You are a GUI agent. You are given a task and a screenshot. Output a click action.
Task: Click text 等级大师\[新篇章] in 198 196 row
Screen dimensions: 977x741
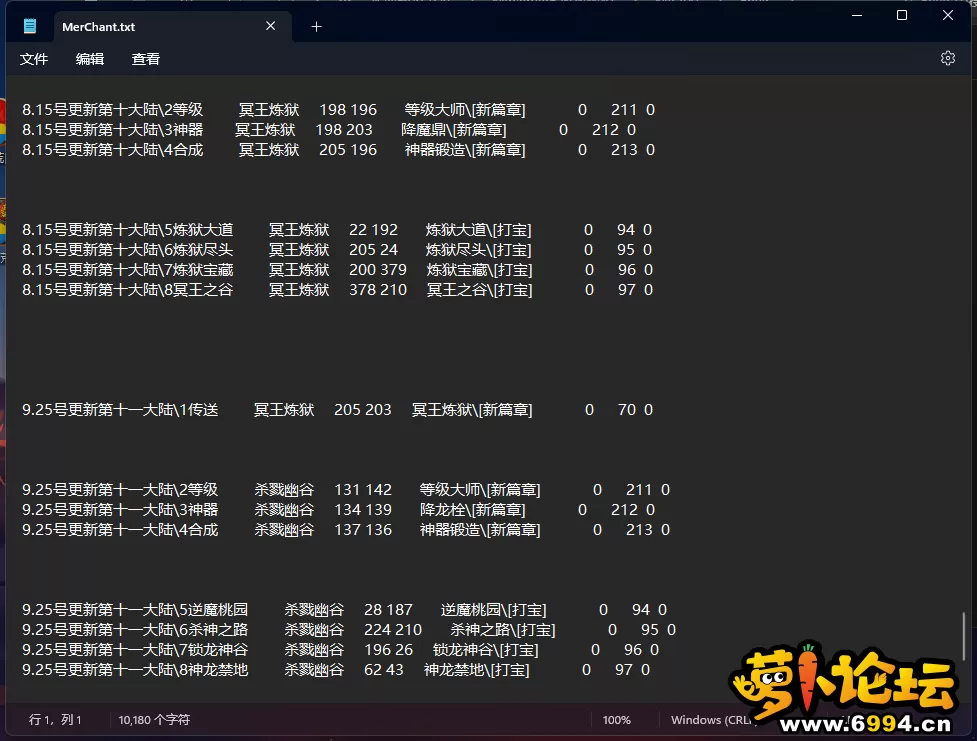465,110
